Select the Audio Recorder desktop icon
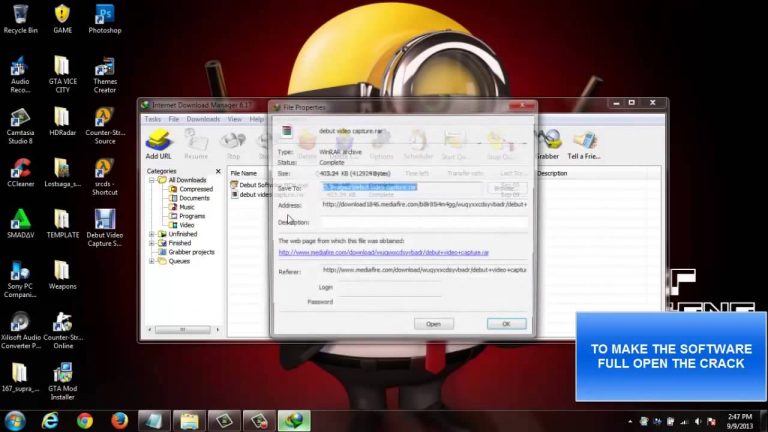Image resolution: width=768 pixels, height=432 pixels. tap(20, 74)
